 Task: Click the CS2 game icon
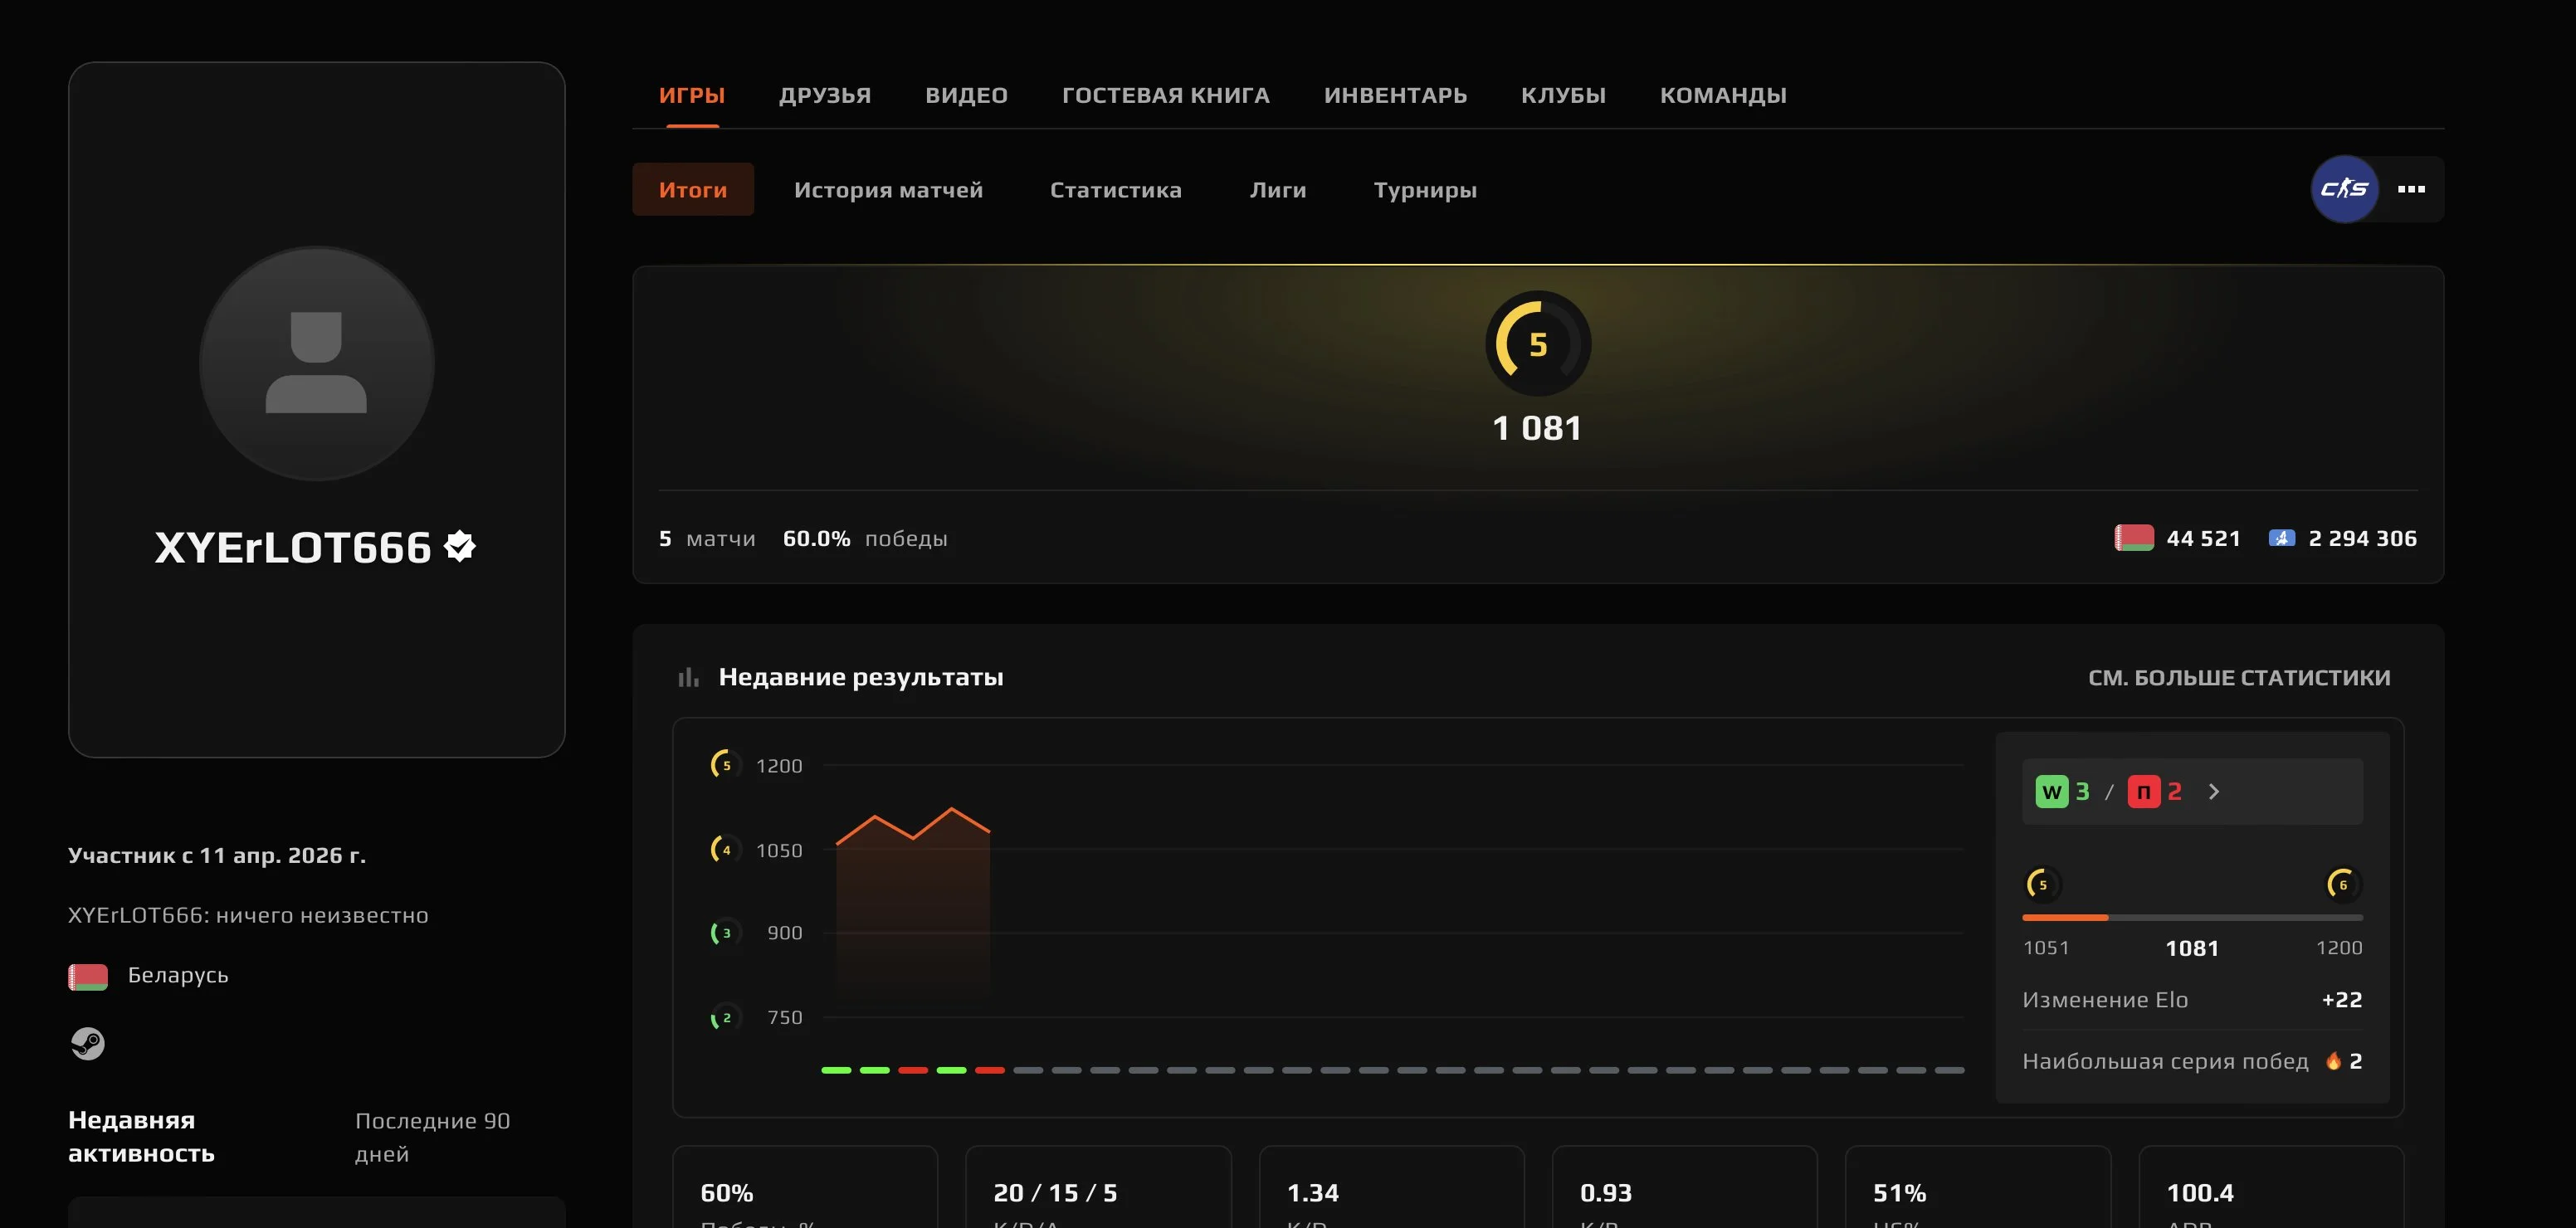[x=2344, y=189]
